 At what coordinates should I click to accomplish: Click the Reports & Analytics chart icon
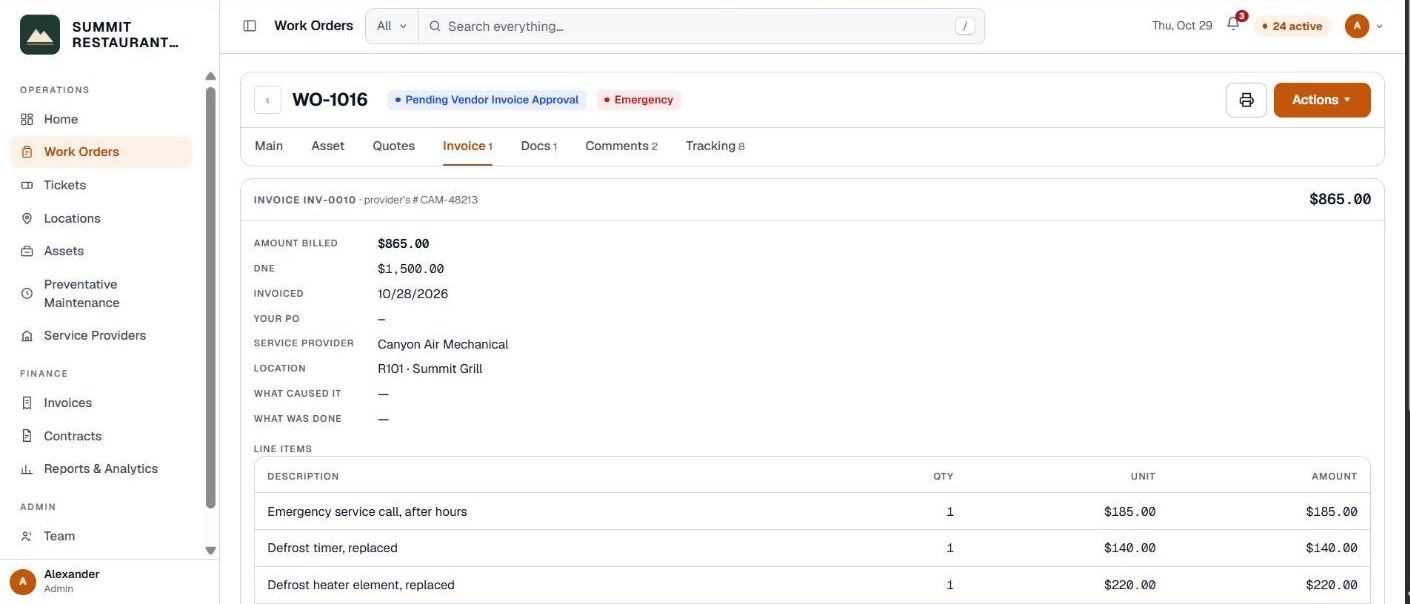click(x=27, y=469)
